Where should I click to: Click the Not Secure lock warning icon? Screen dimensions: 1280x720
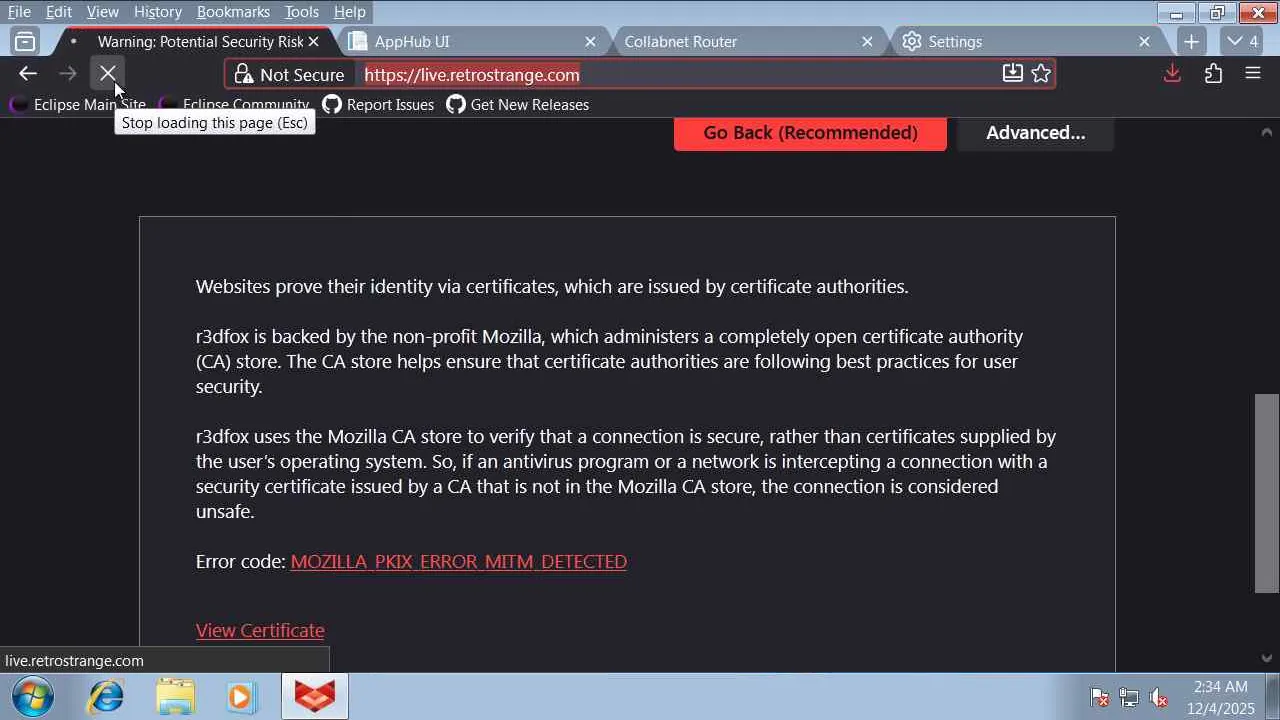(x=243, y=75)
